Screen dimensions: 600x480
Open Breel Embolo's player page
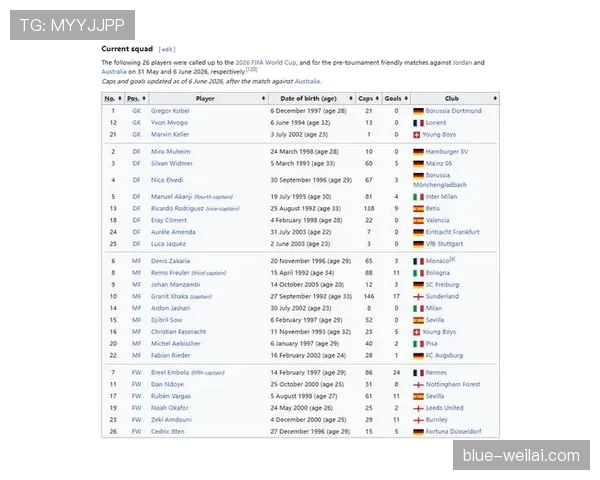[x=170, y=372]
